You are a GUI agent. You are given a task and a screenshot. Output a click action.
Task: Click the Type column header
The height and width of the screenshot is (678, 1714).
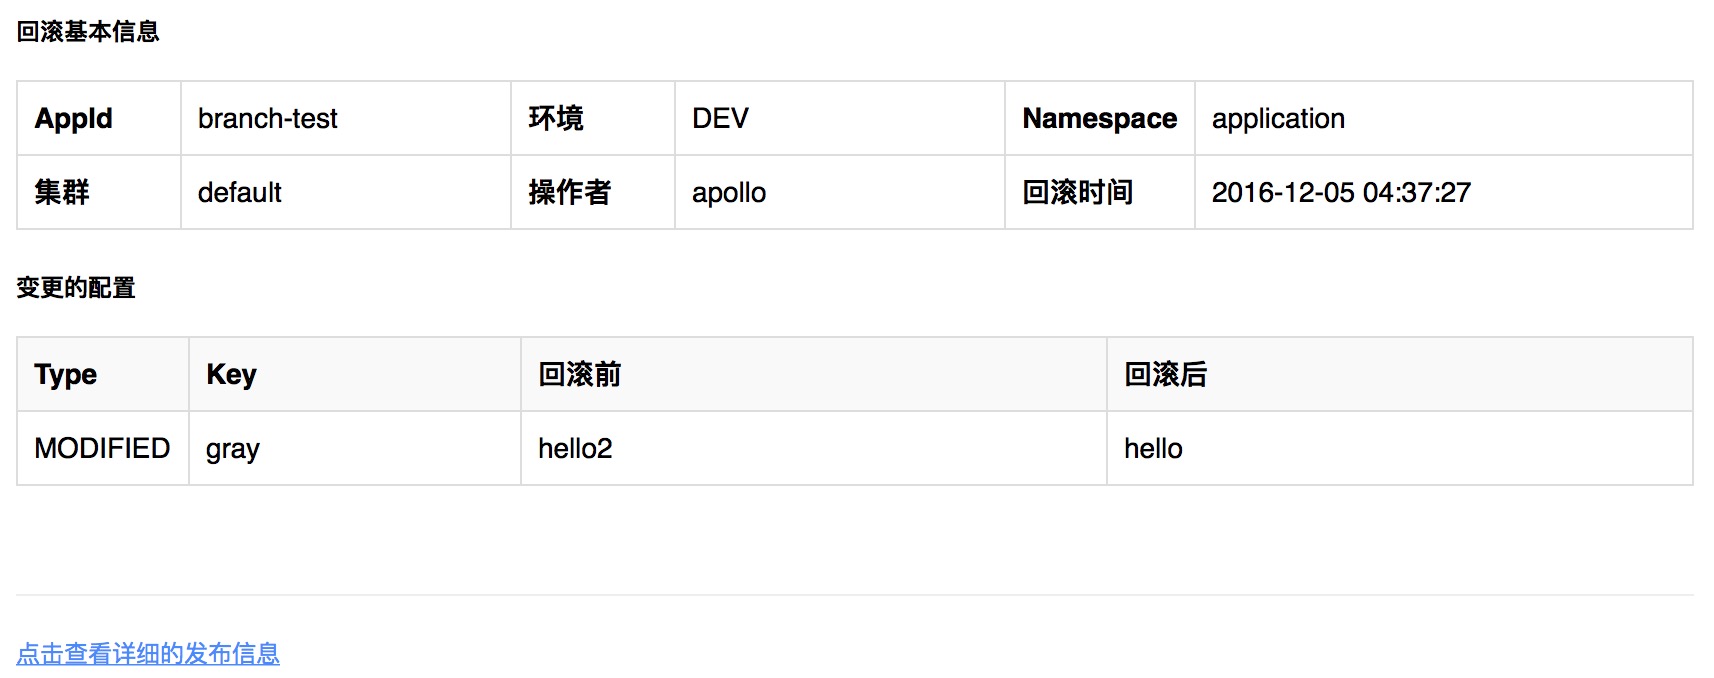(x=66, y=375)
